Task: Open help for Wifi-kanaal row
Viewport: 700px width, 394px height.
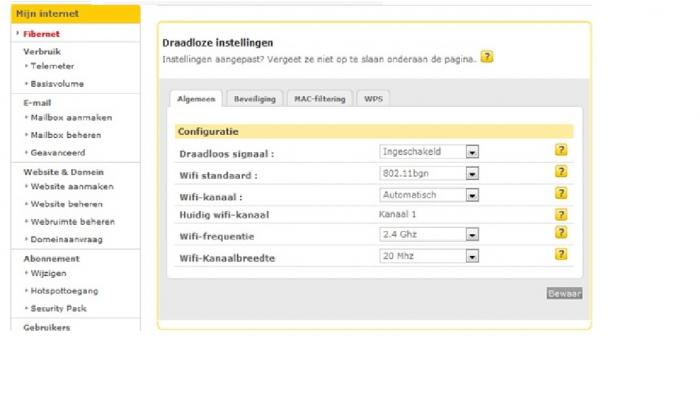Action: coord(561,193)
